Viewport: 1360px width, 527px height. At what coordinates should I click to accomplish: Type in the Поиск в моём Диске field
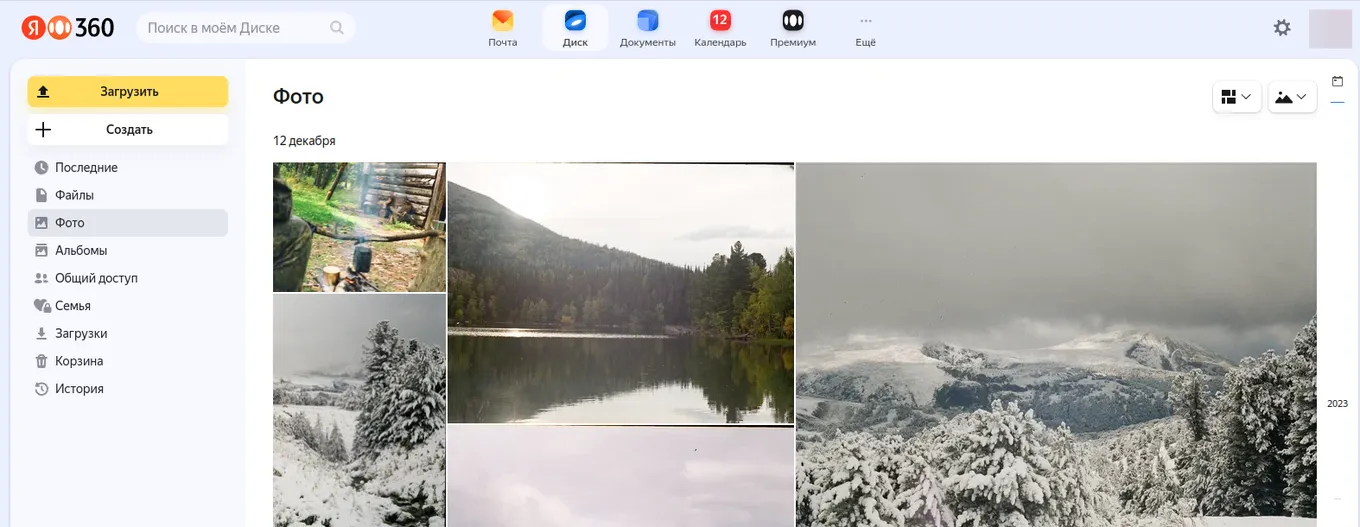click(235, 28)
